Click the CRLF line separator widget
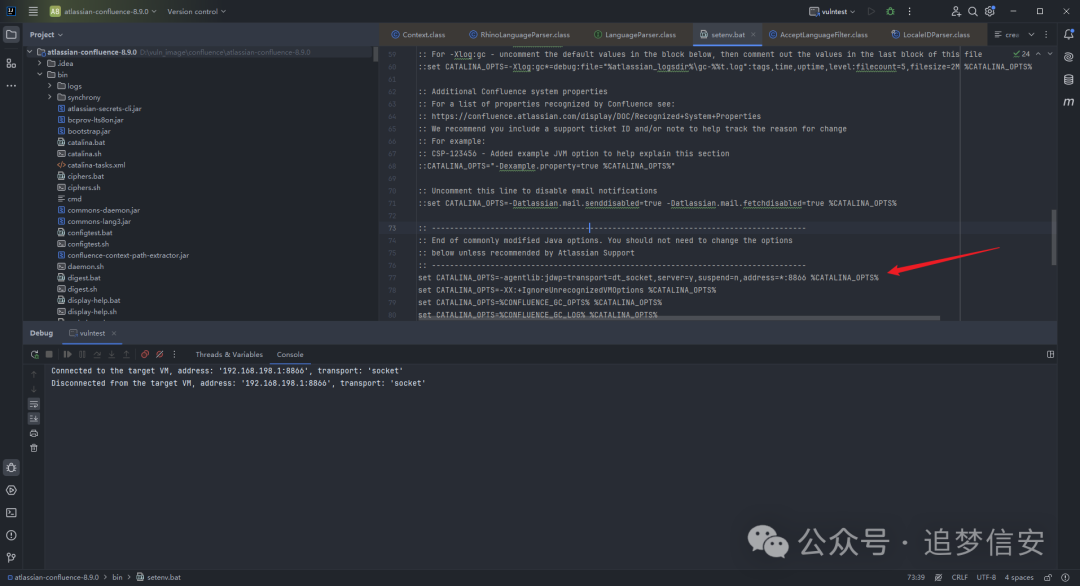Screen dimensions: 1080x586 (x=959, y=577)
